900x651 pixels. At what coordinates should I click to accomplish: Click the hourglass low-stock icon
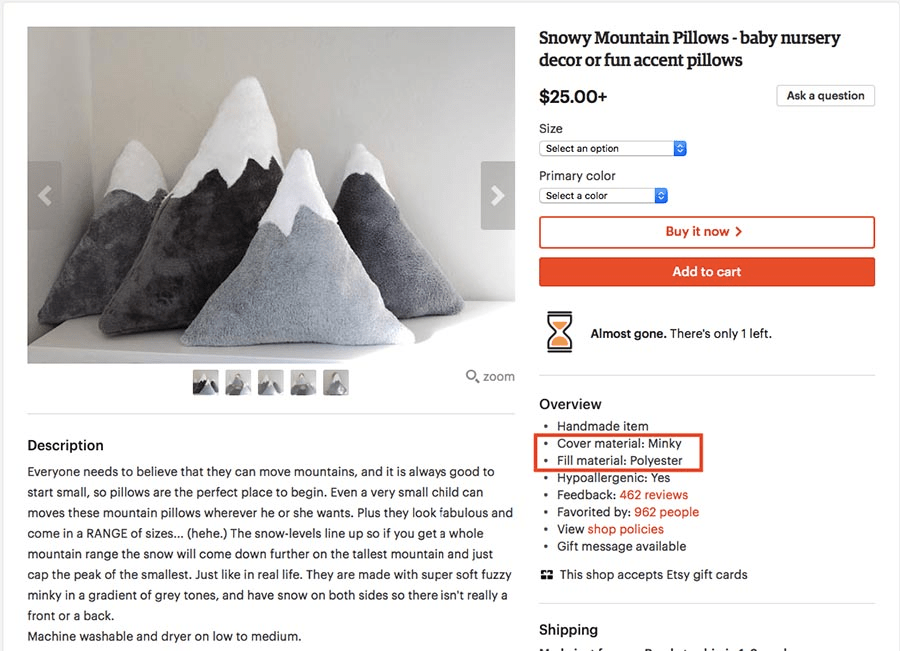560,331
